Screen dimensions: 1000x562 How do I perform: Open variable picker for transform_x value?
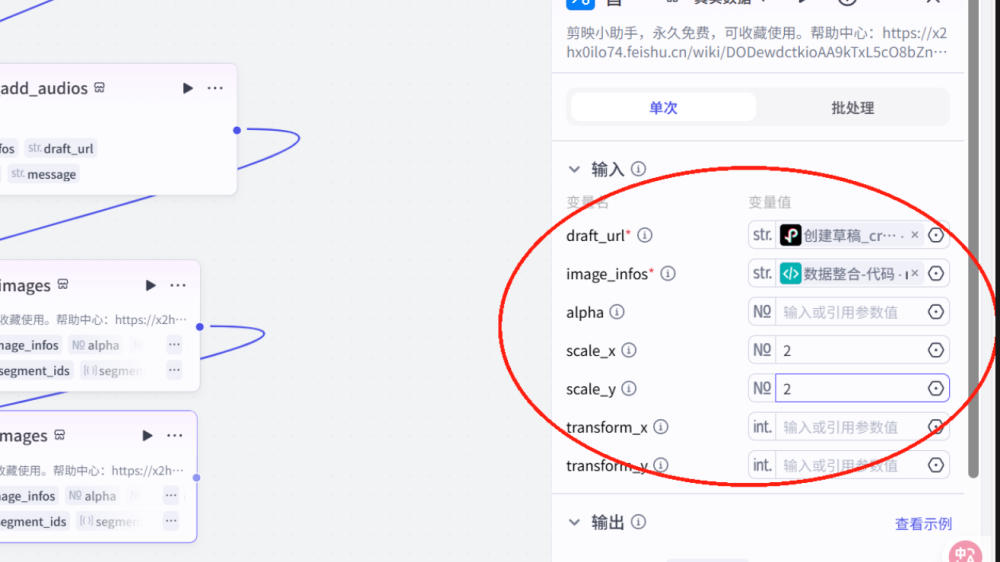tap(936, 426)
